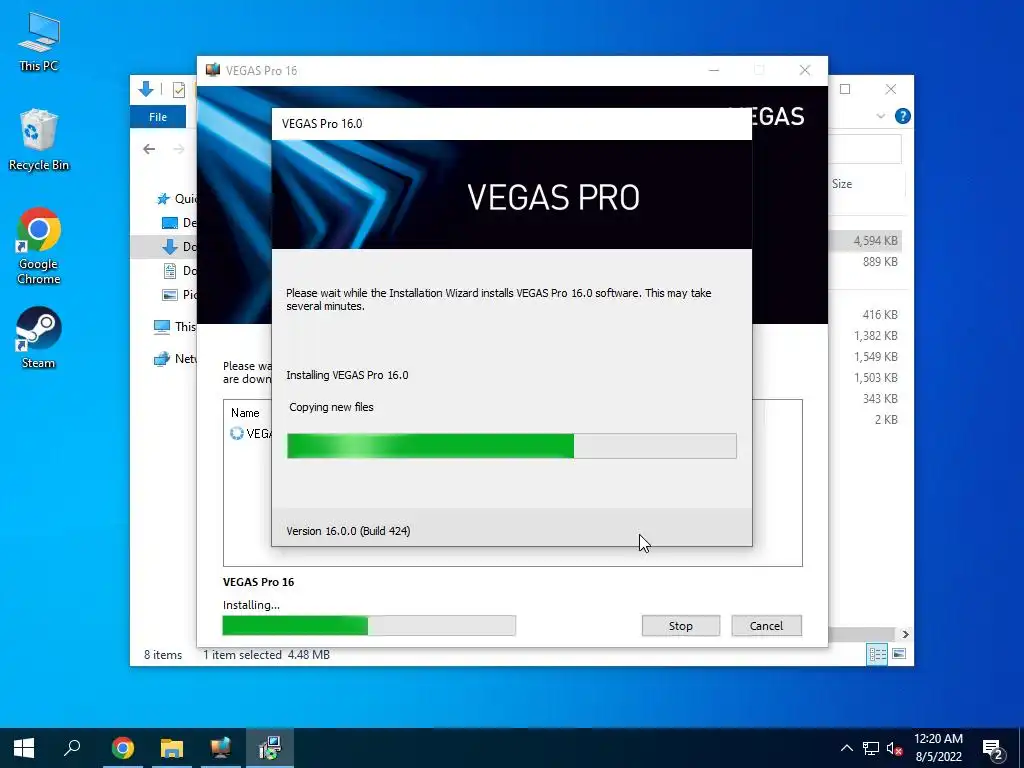Select Quick access in Explorer sidebar
The image size is (1024, 768).
[176, 199]
